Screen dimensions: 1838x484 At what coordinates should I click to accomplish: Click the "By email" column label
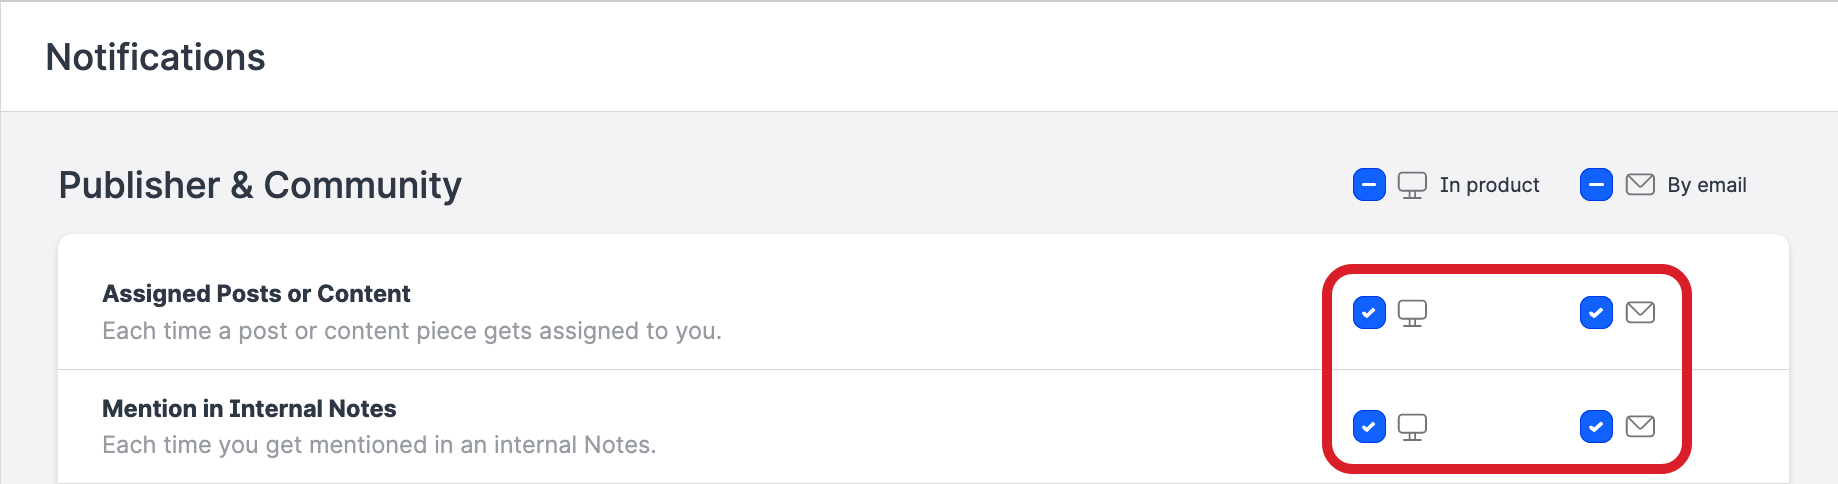[x=1706, y=185]
